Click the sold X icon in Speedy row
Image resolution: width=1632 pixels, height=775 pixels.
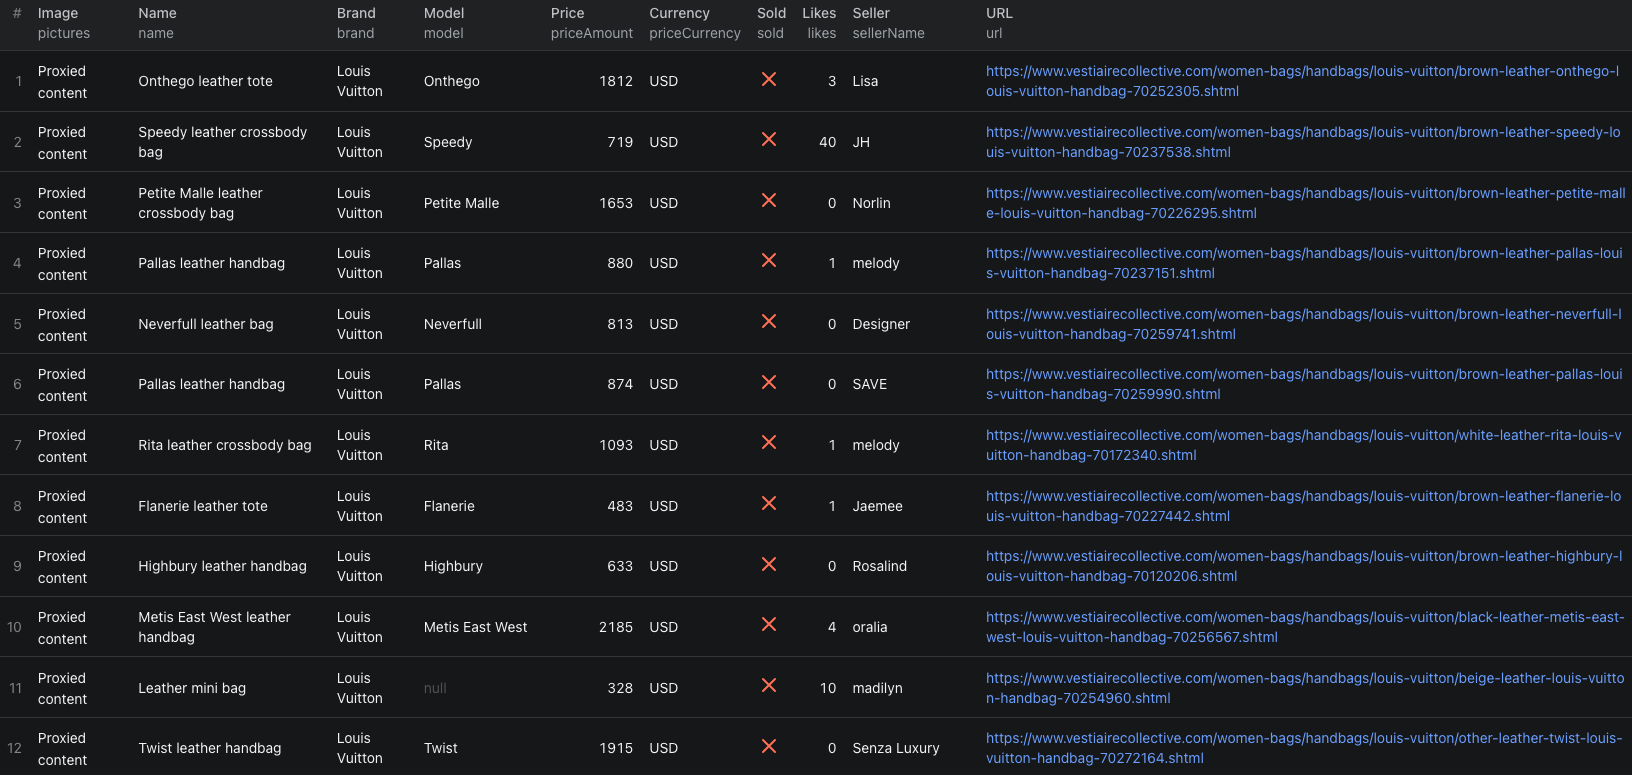pos(769,140)
